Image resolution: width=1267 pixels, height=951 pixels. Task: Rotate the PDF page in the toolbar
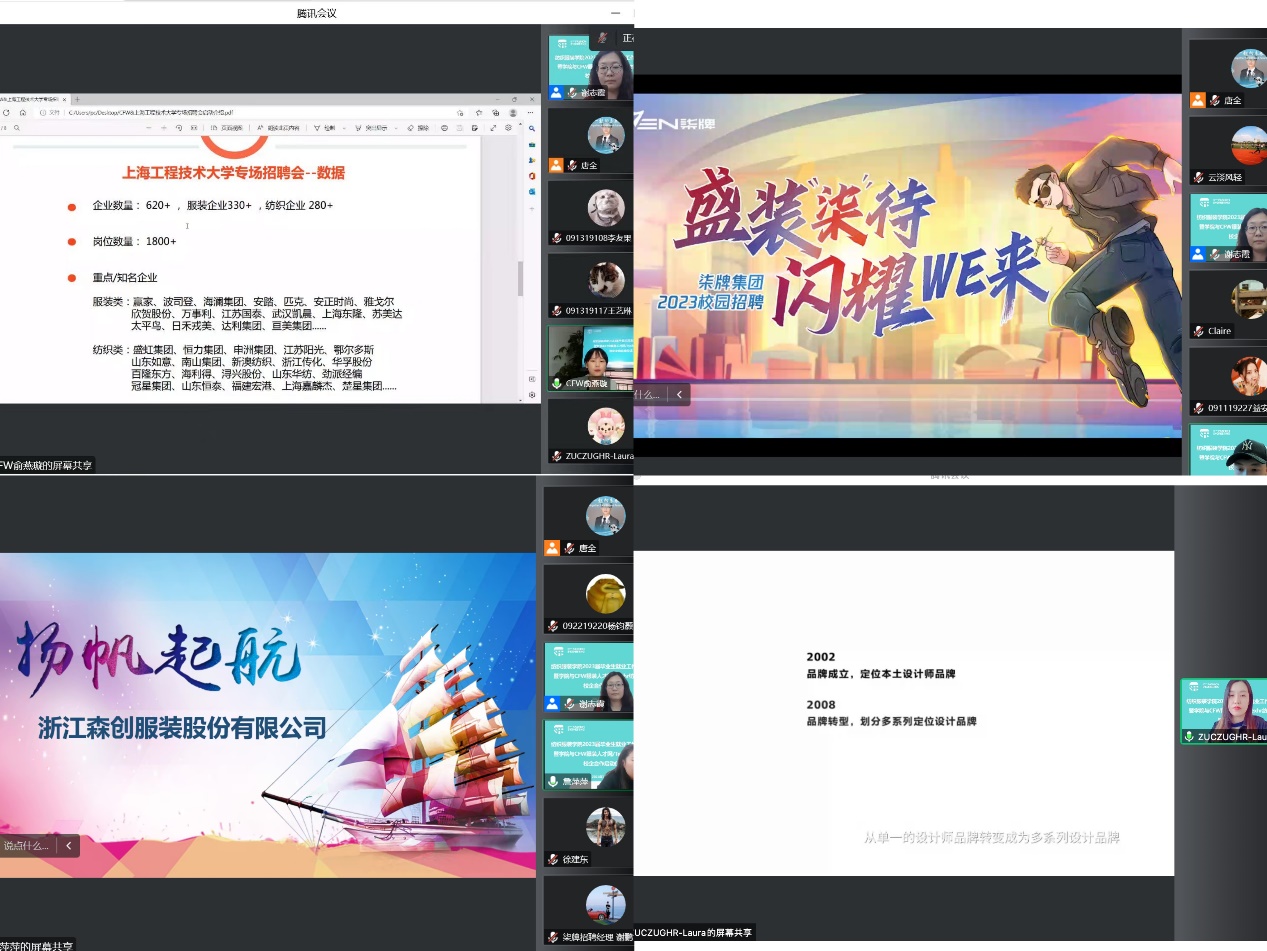click(179, 128)
